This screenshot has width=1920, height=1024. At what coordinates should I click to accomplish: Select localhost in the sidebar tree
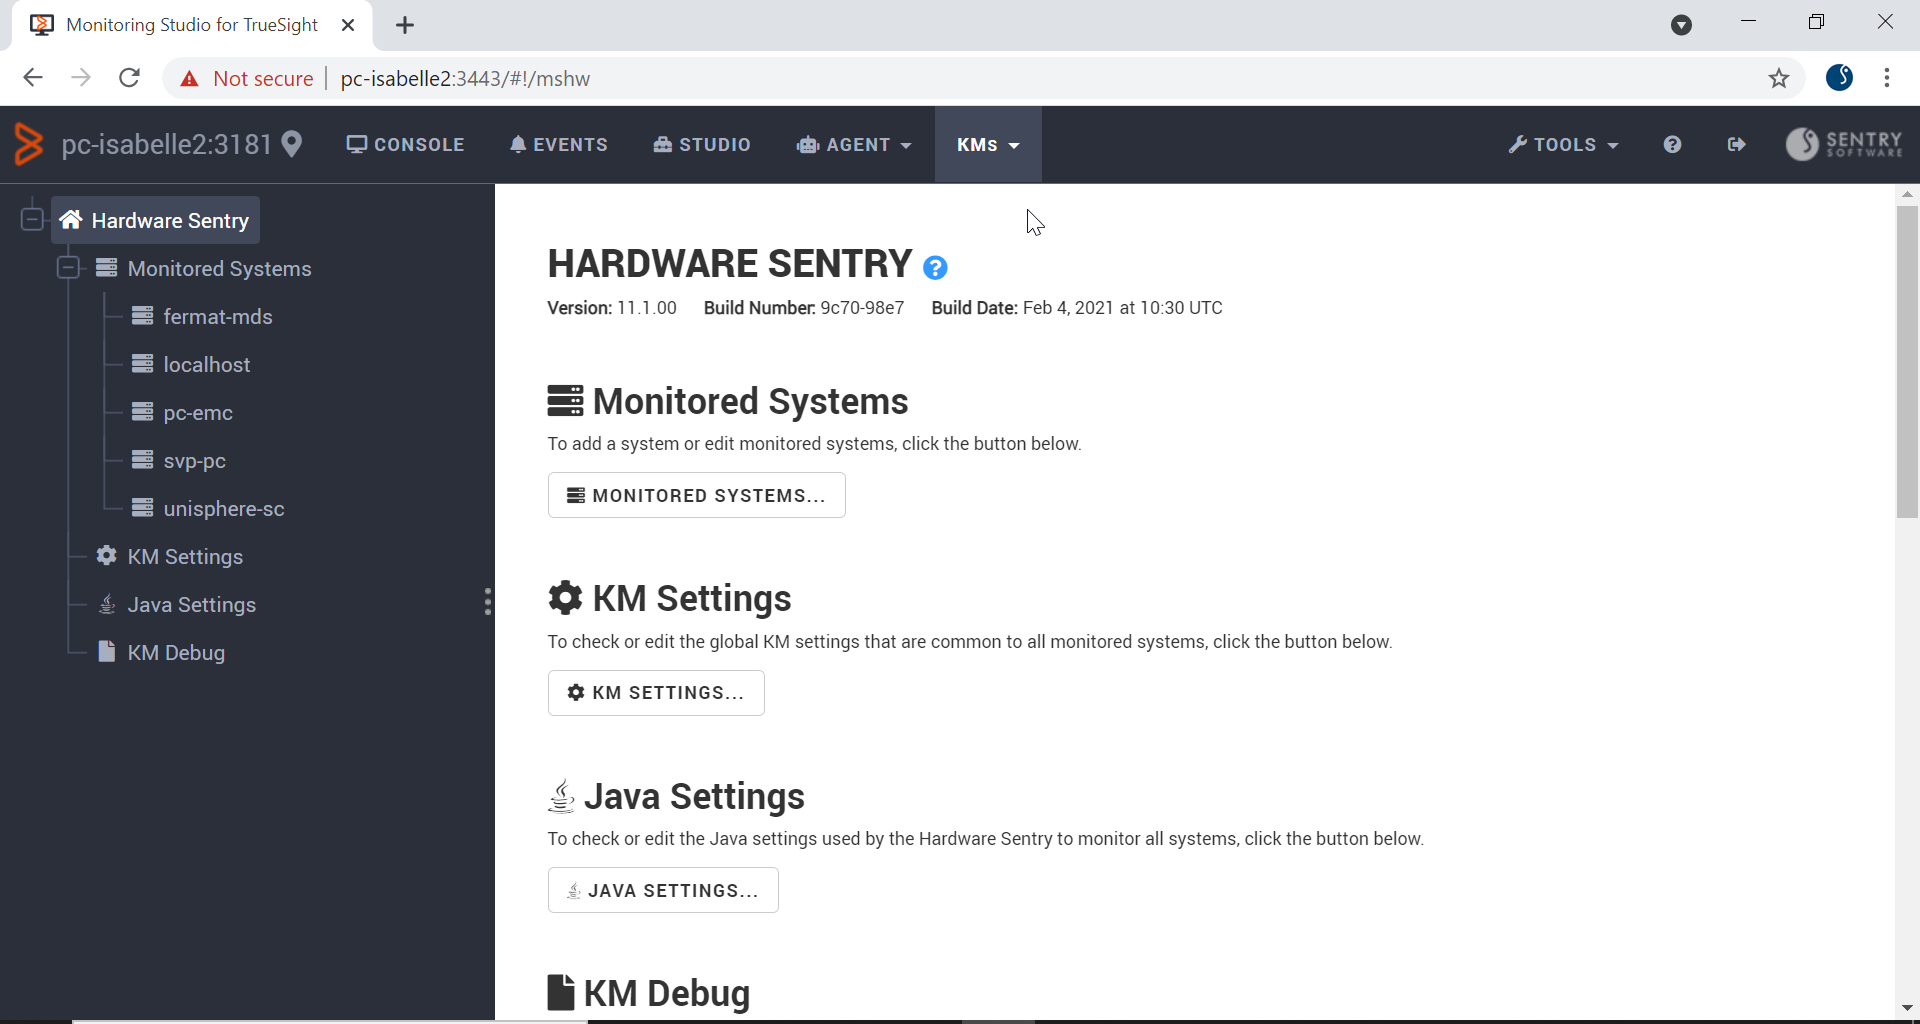[x=205, y=364]
